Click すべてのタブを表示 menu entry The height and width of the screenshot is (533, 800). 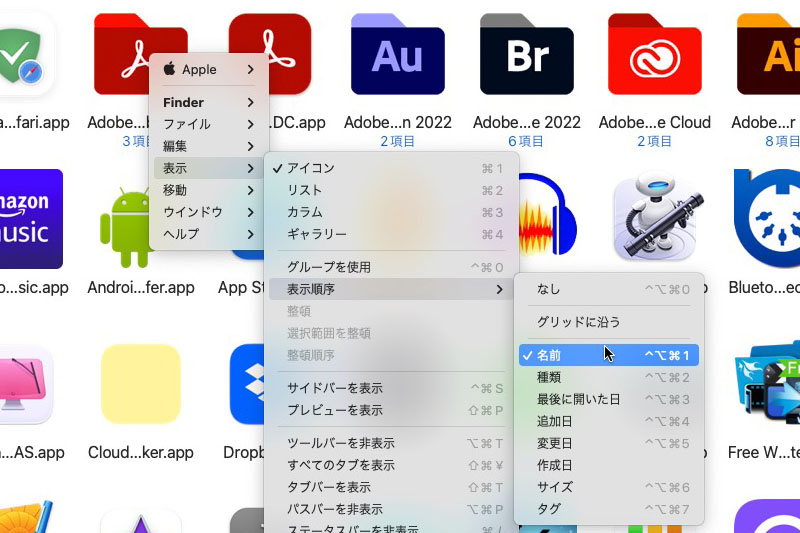(391, 465)
